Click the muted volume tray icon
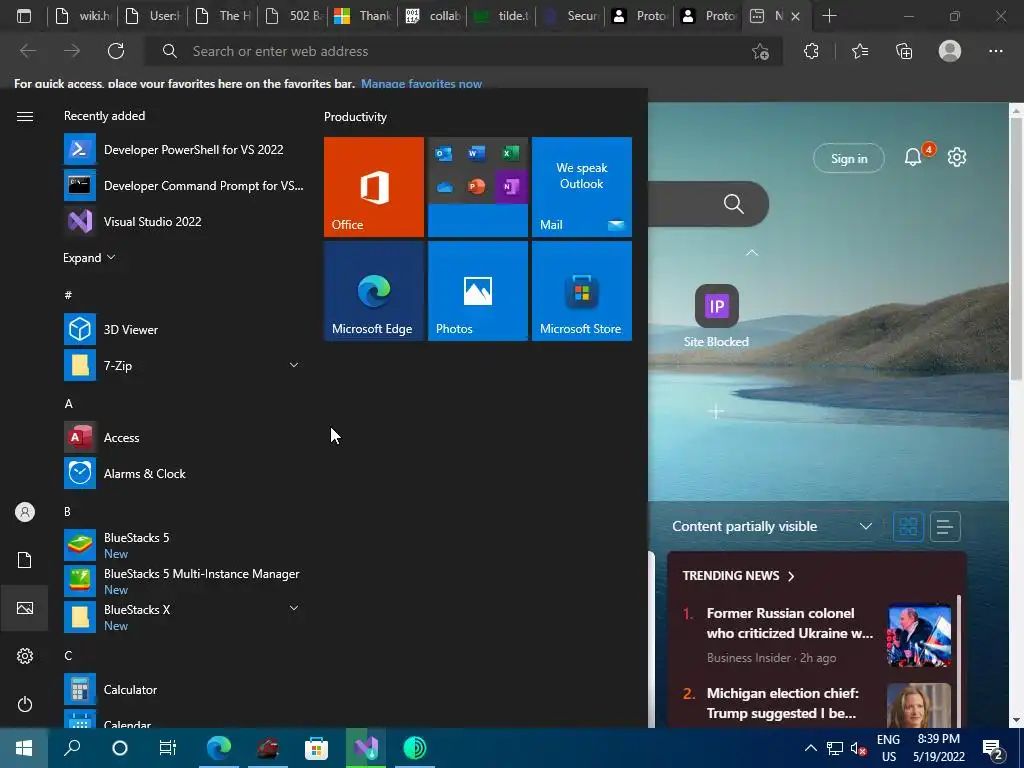Screen dimensions: 1024x768 pos(858,748)
